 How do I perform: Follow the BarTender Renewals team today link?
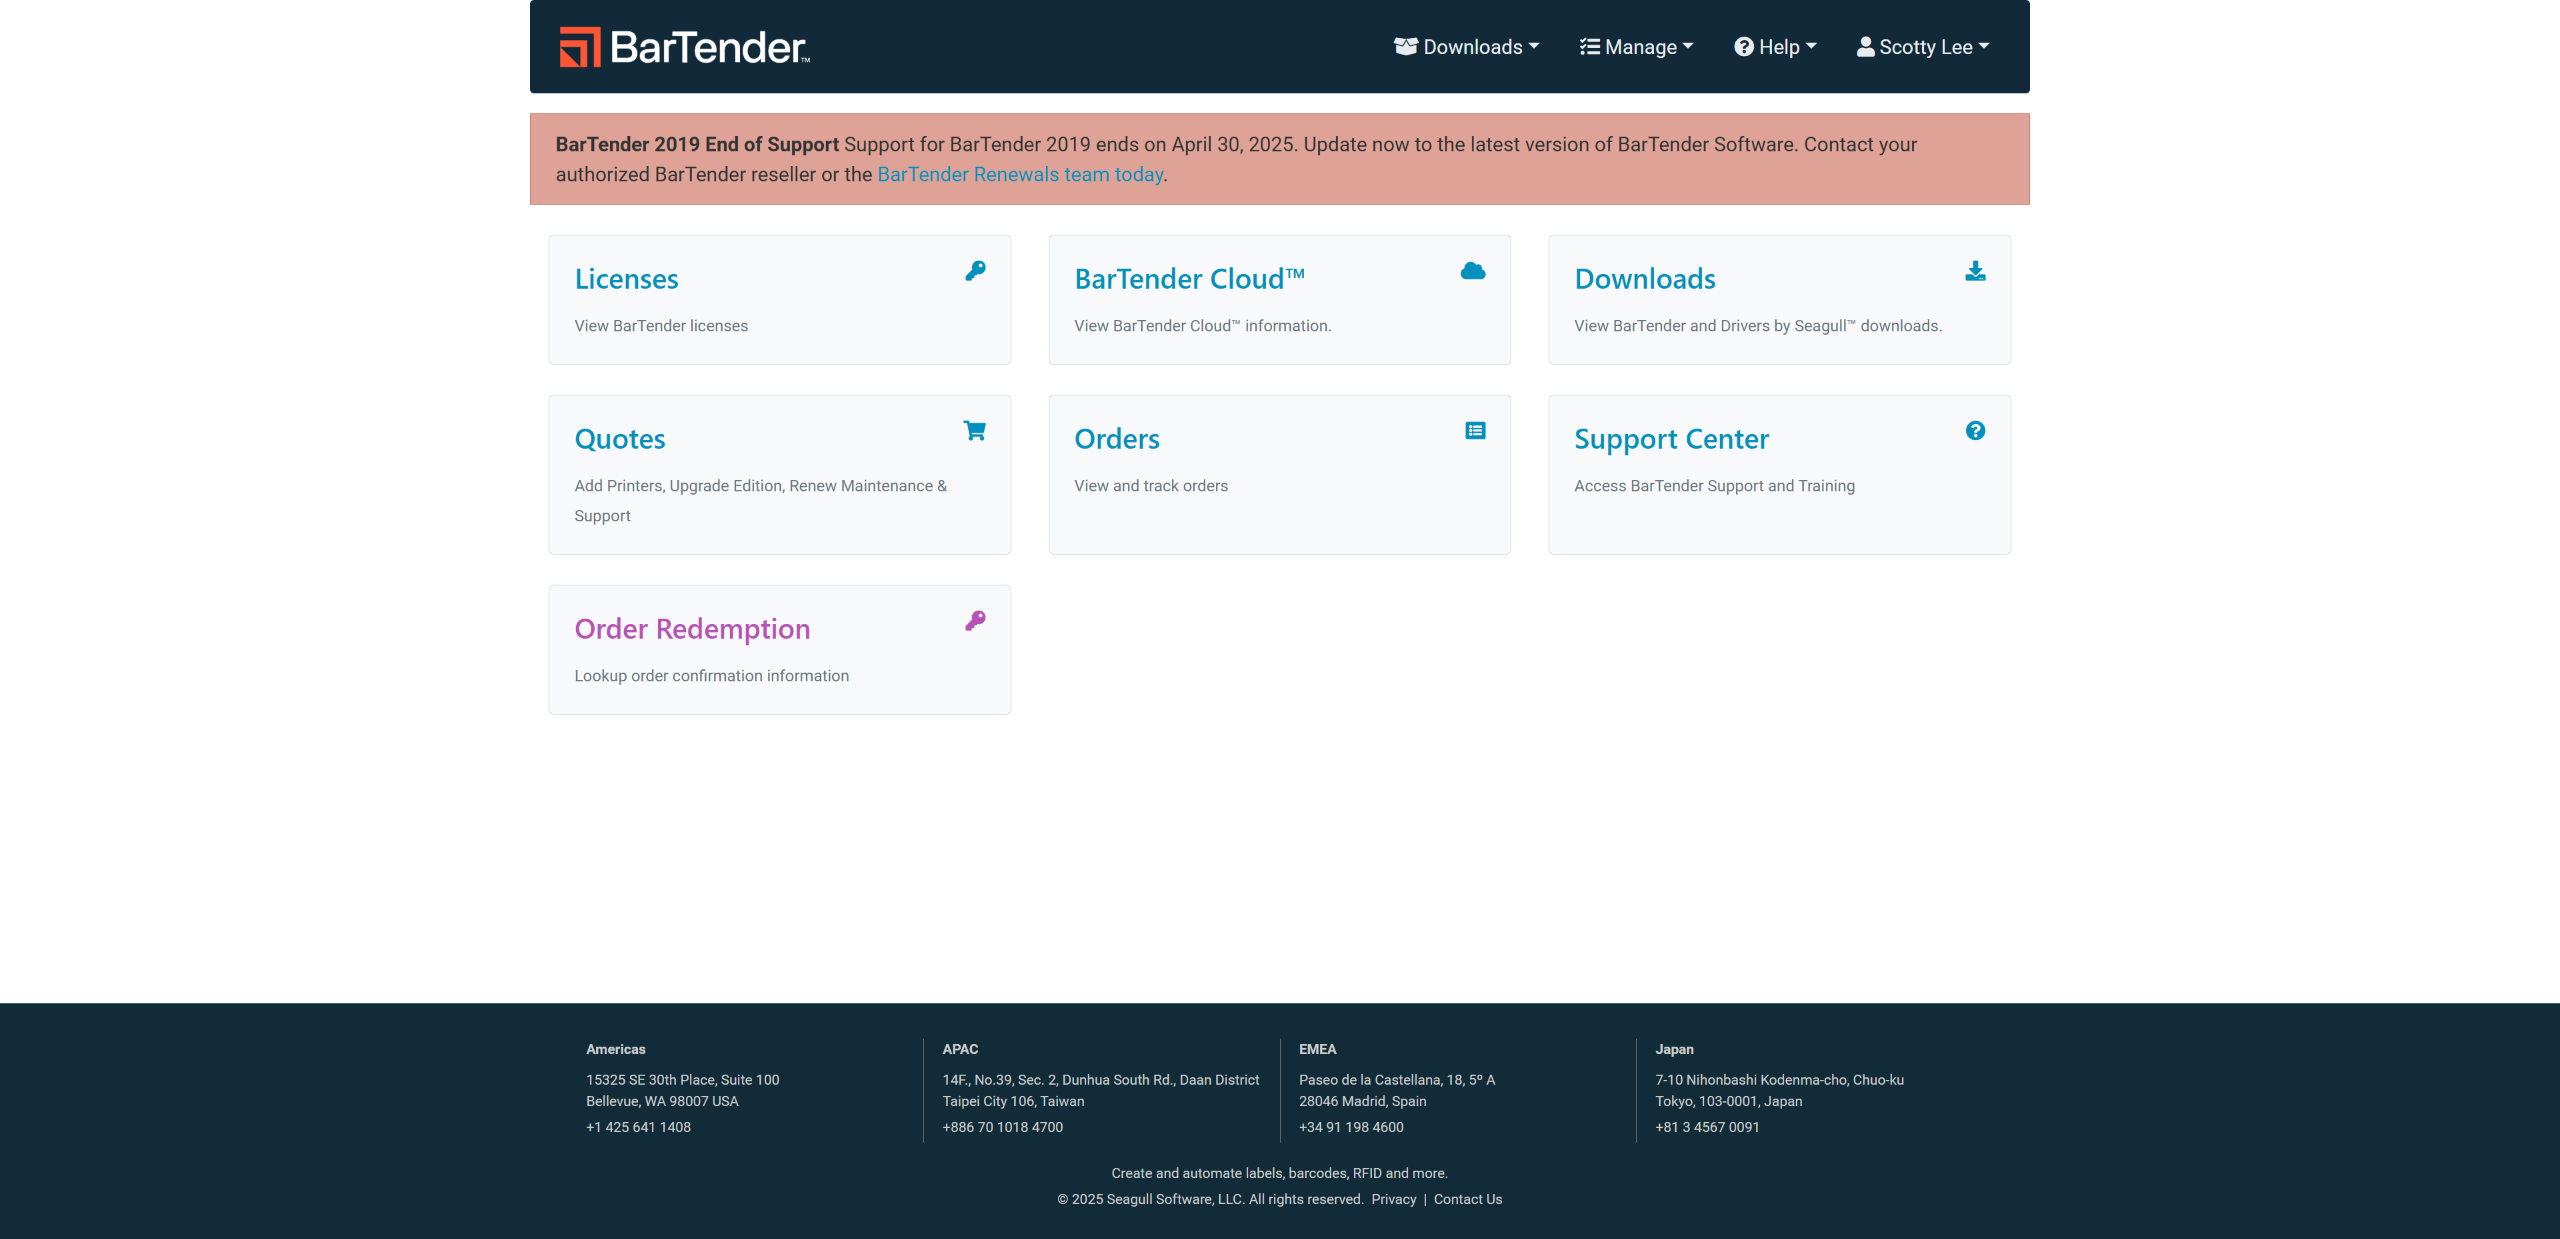point(1020,175)
